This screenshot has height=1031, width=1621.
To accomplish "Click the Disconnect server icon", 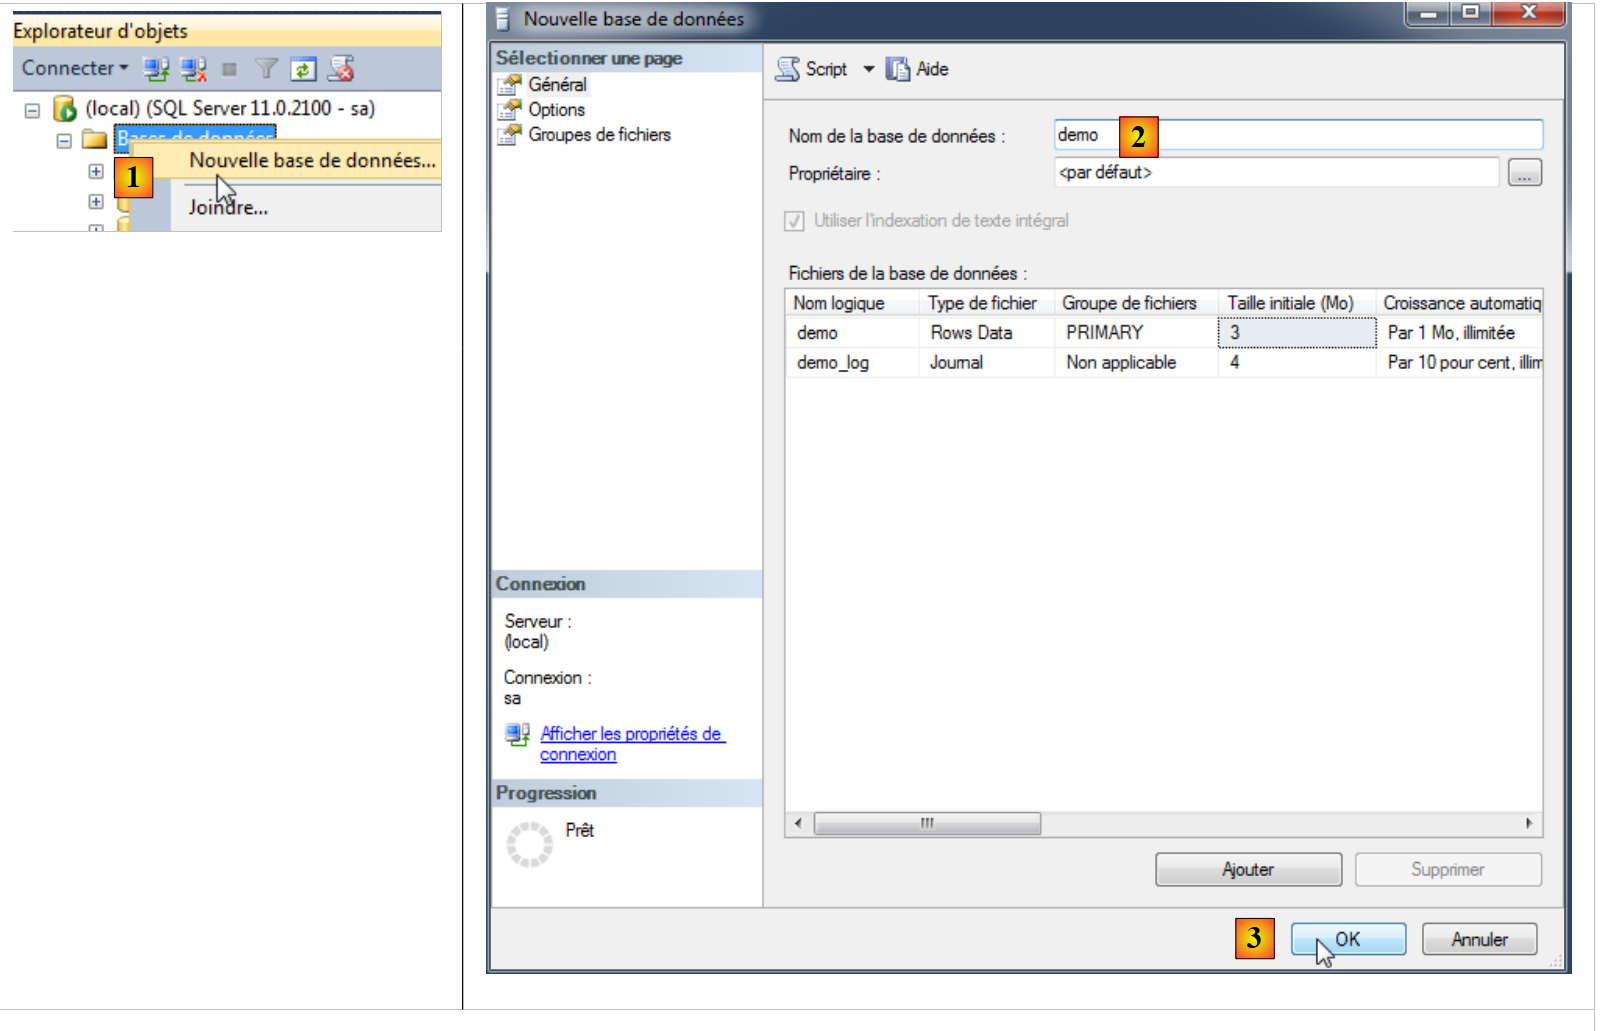I will coord(193,69).
